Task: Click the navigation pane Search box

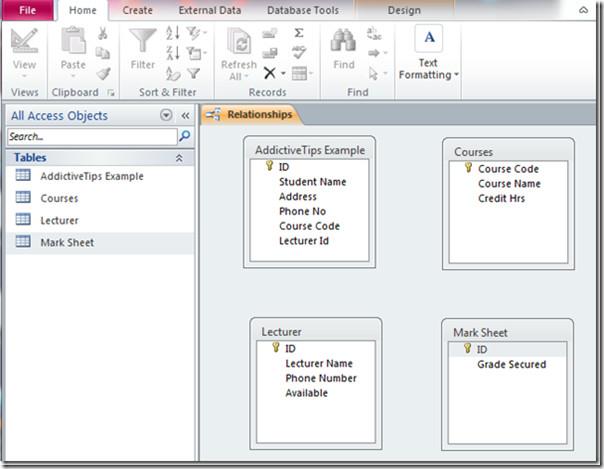Action: point(90,136)
